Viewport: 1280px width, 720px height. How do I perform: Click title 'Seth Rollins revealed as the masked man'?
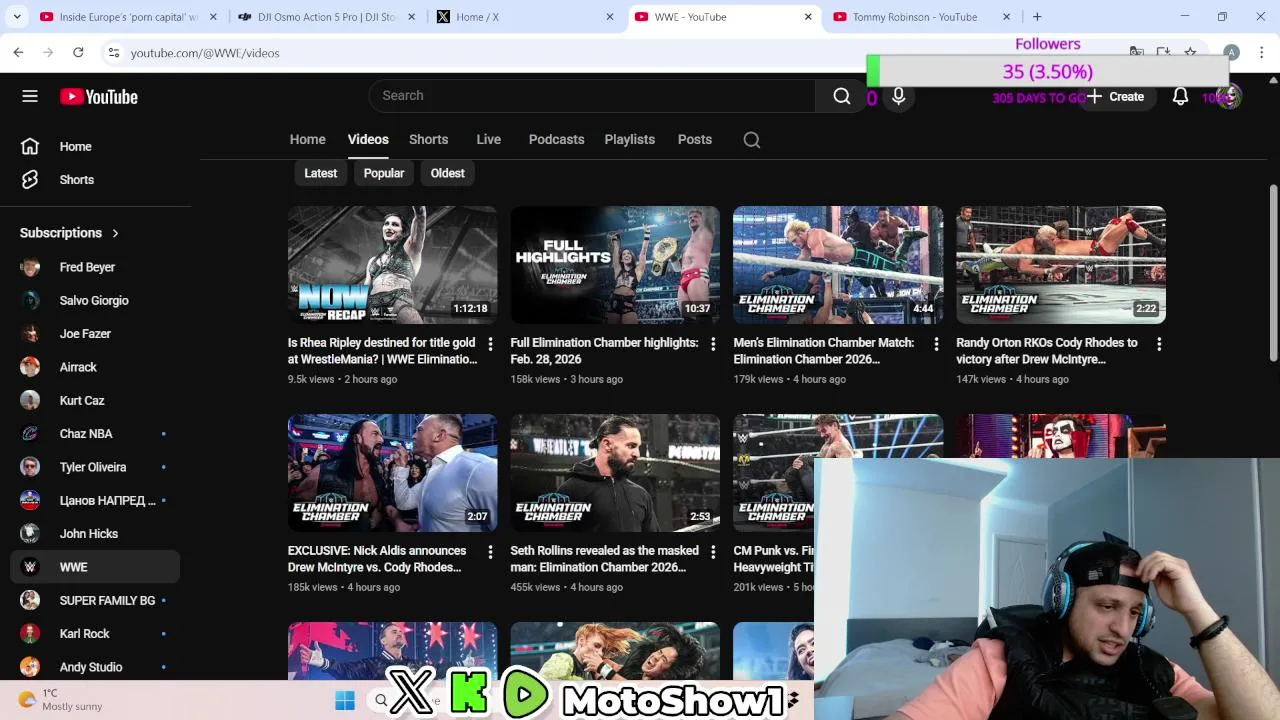[604, 559]
